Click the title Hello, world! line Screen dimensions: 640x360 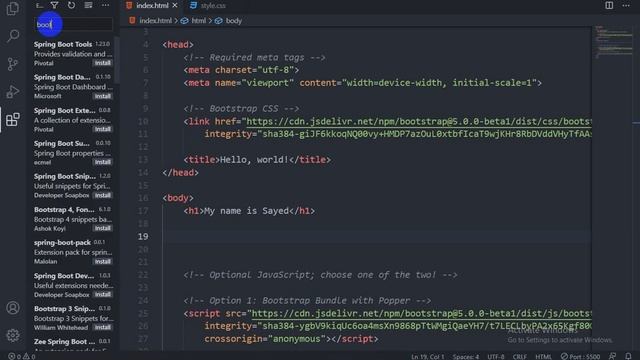(x=257, y=160)
